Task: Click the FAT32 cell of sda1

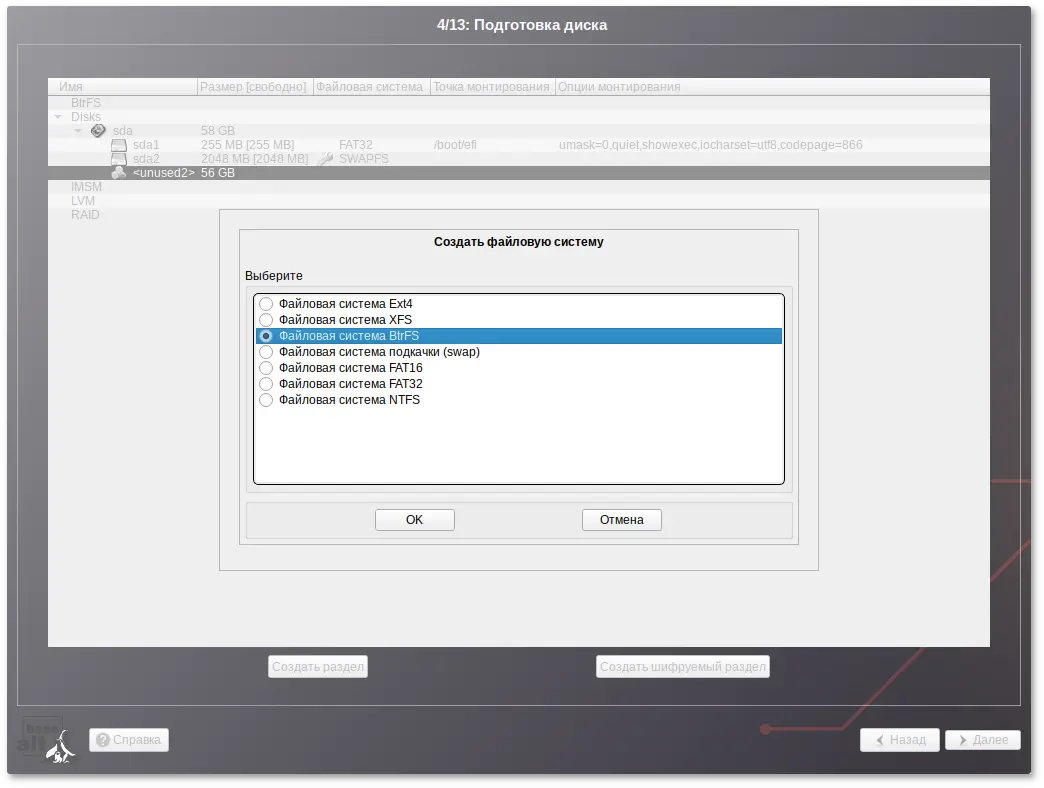Action: 356,145
